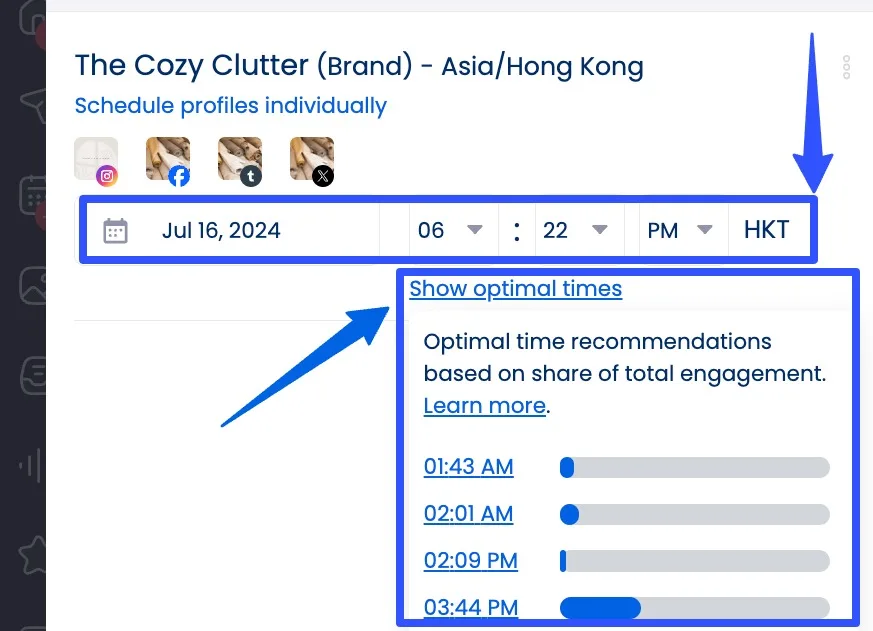873x631 pixels.
Task: Select the Facebook profile avatar
Action: click(x=167, y=160)
